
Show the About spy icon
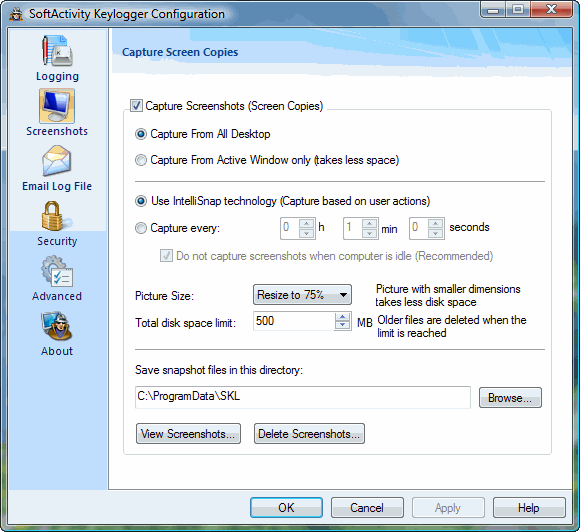(57, 326)
